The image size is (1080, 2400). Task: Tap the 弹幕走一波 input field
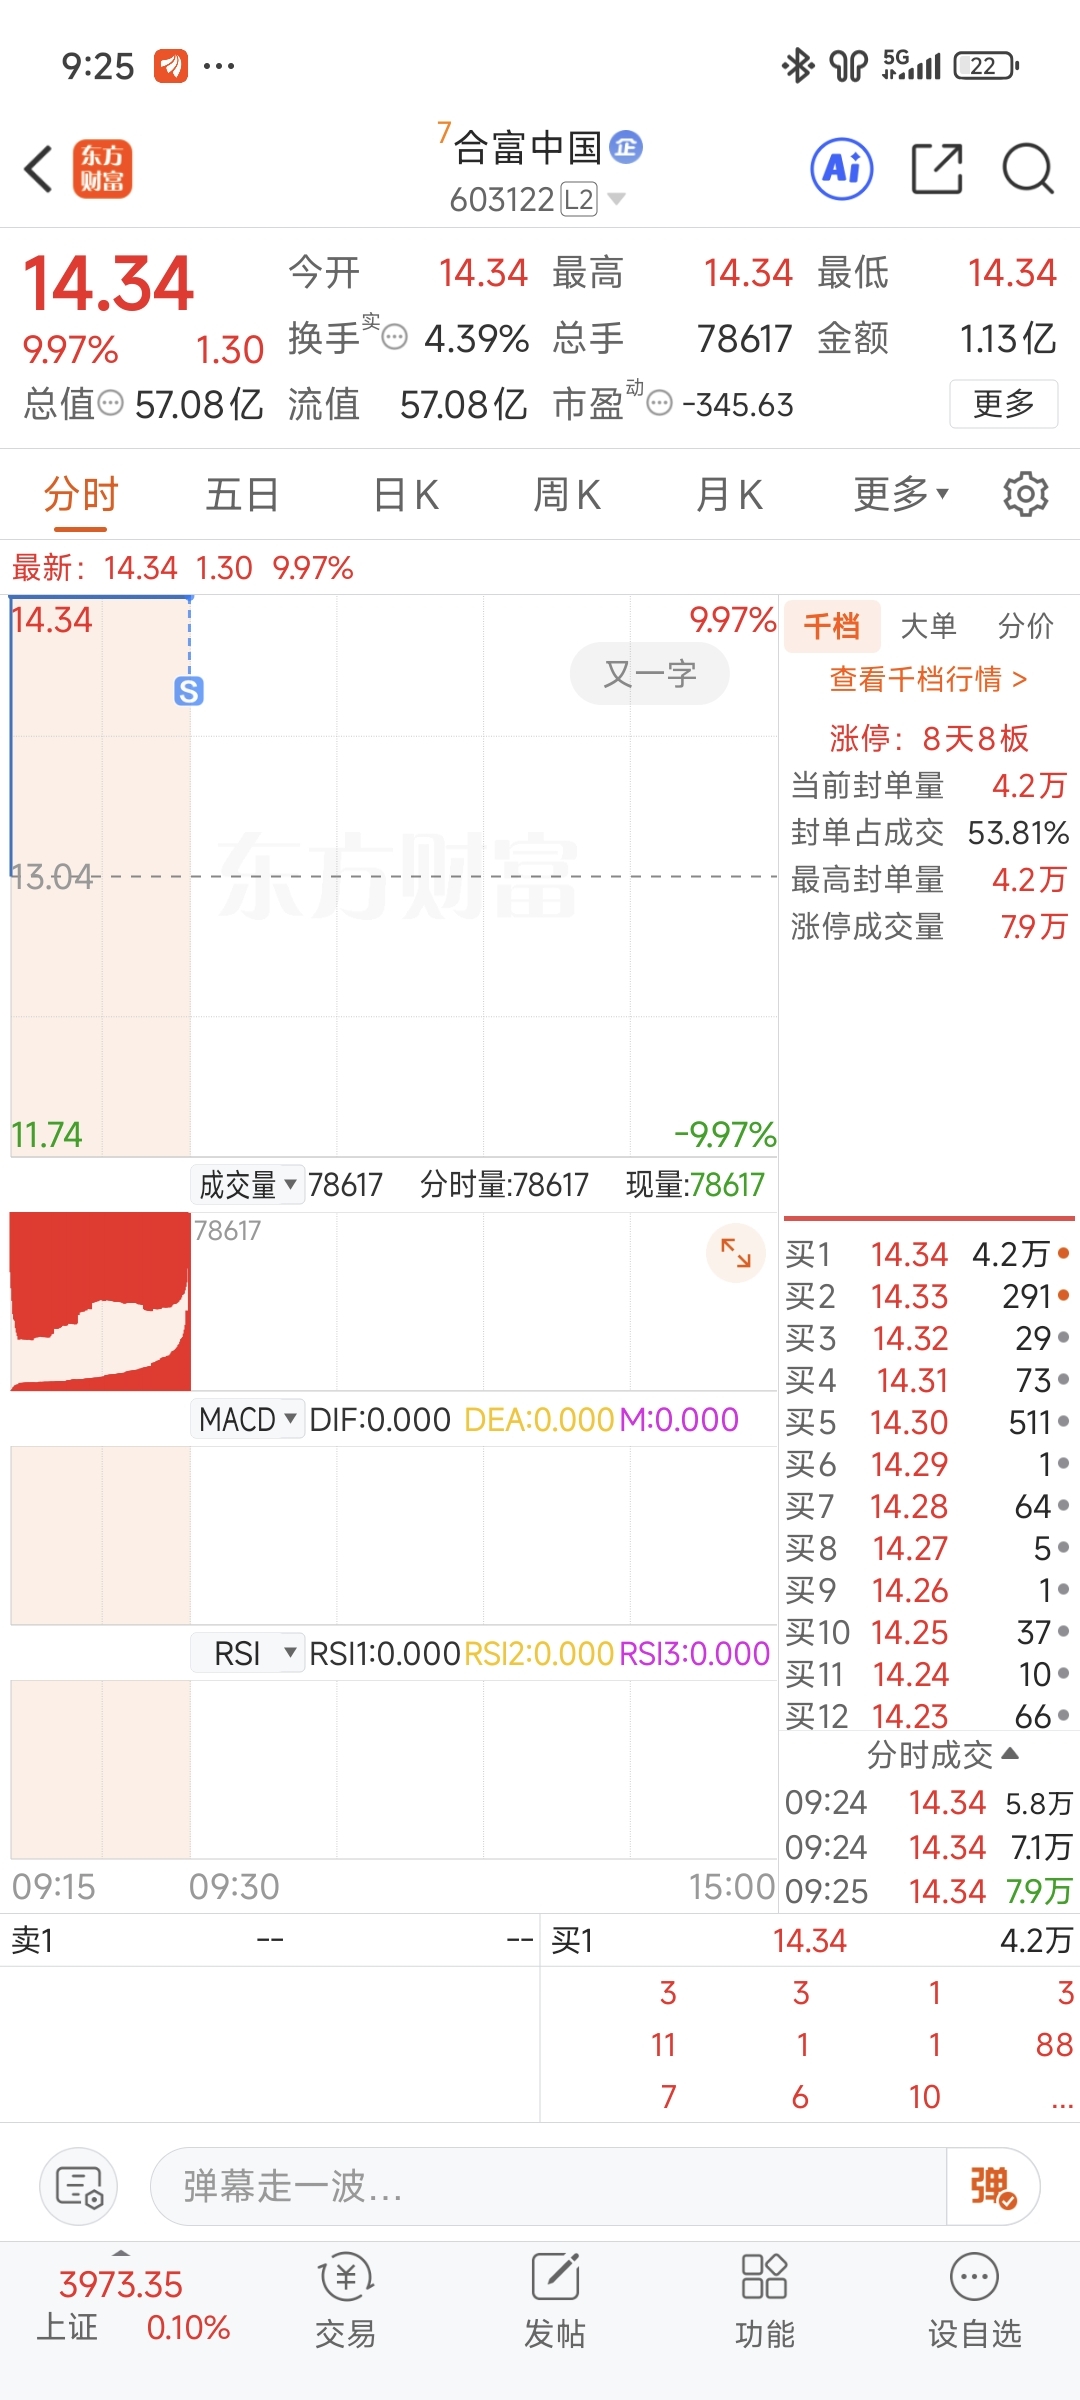pos(548,2186)
